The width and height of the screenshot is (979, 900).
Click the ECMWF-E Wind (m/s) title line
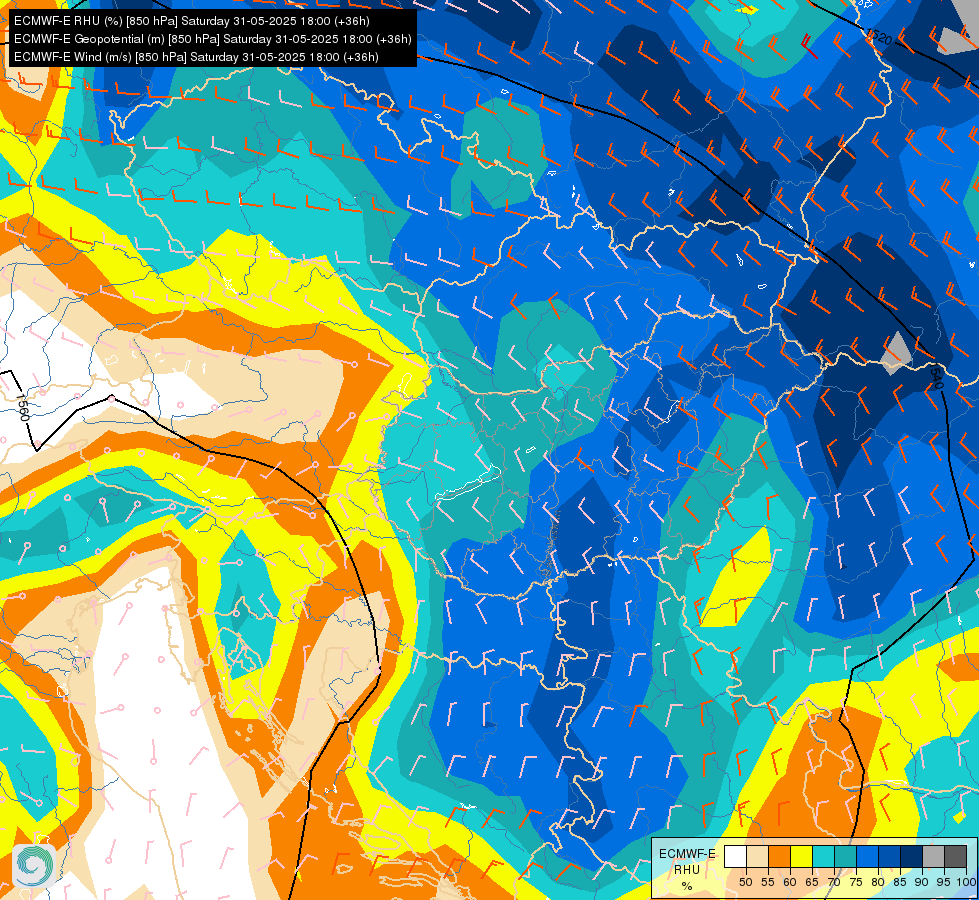tap(196, 57)
